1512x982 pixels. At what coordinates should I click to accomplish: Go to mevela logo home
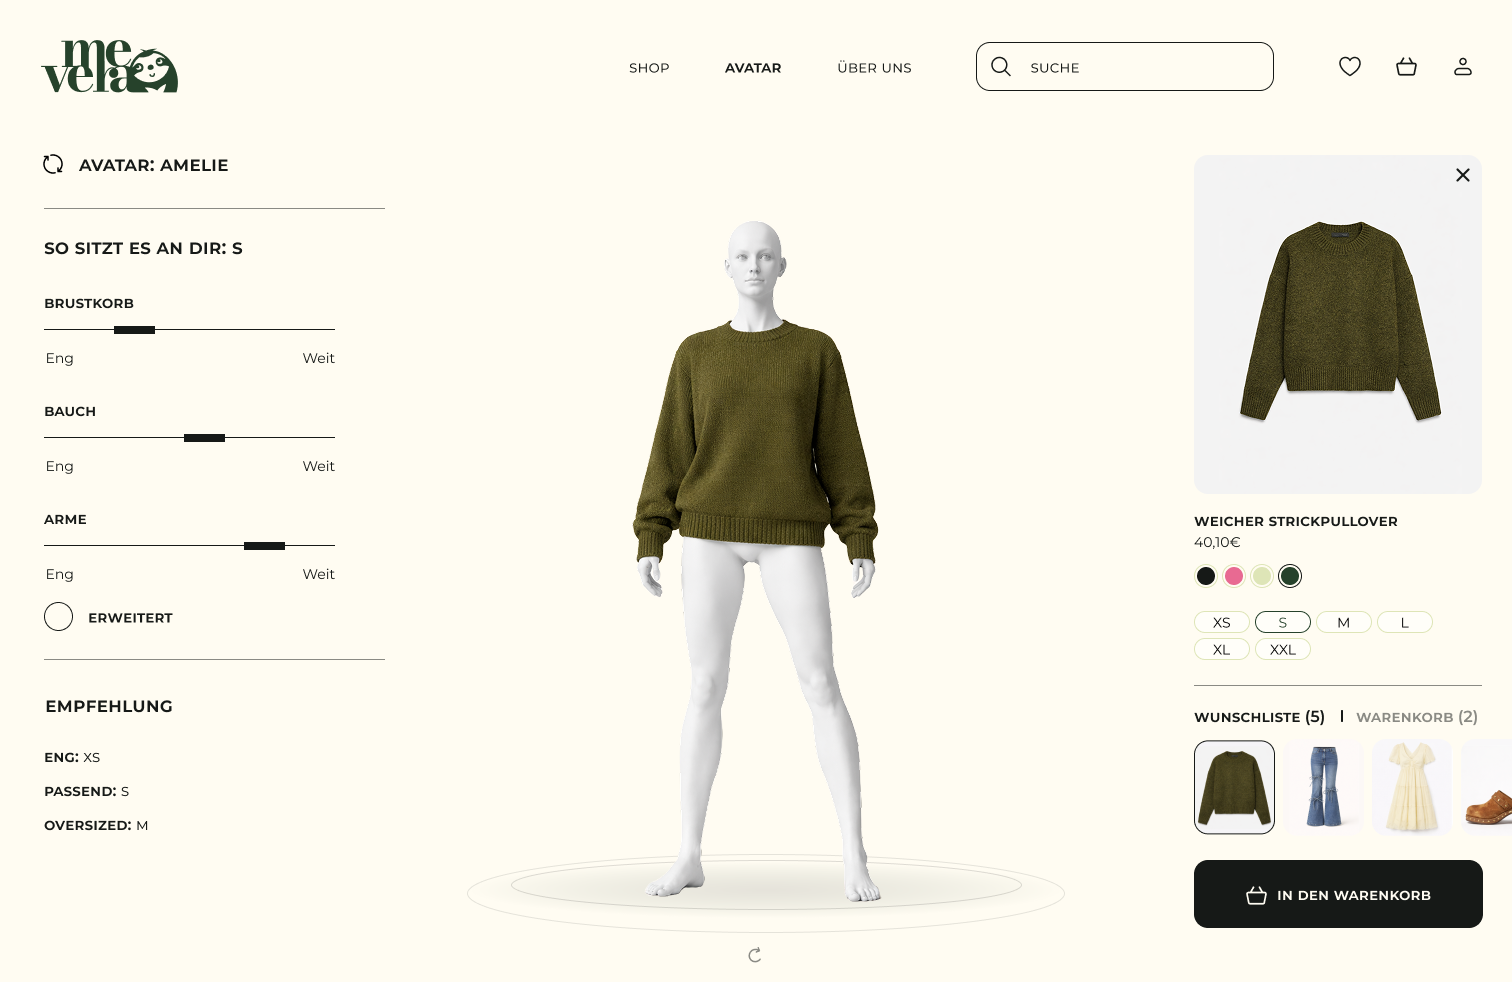pyautogui.click(x=109, y=66)
